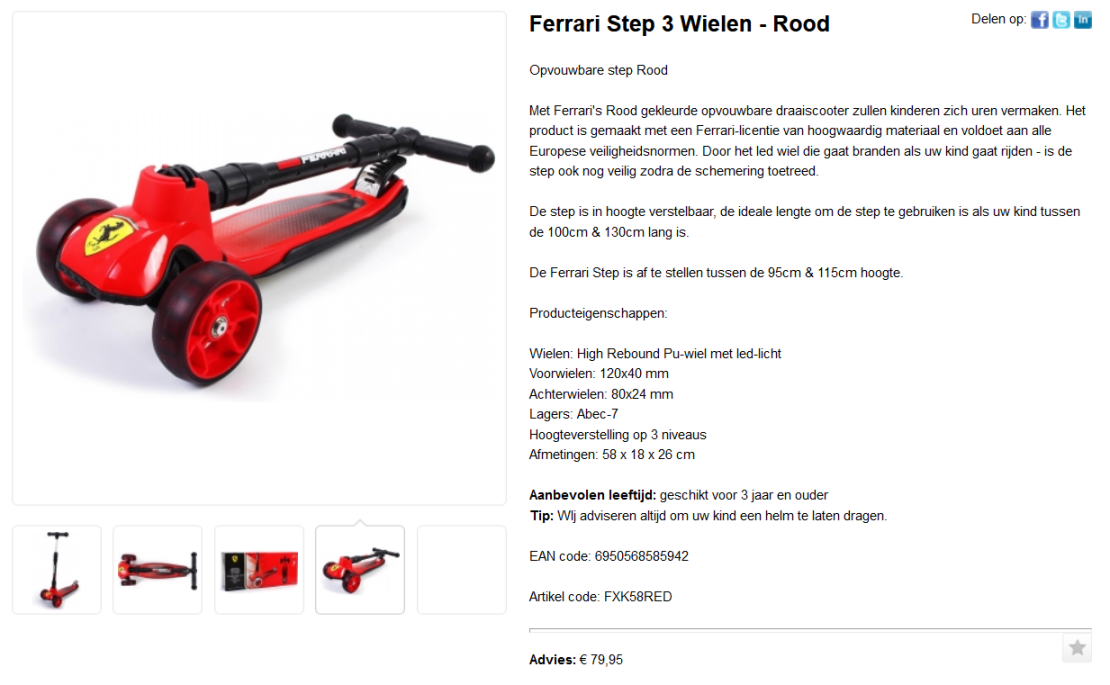
Task: Select the folded scooter thumbnail
Action: [x=360, y=570]
